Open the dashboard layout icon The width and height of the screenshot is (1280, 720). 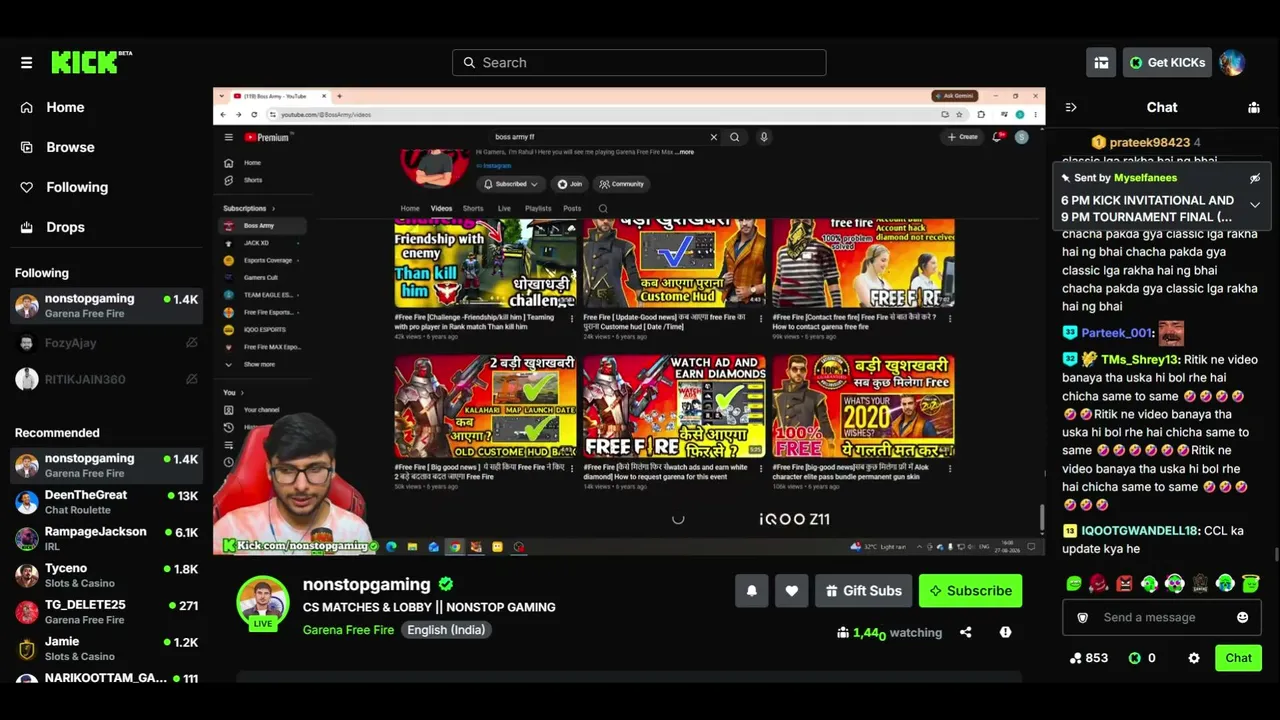(x=1101, y=62)
